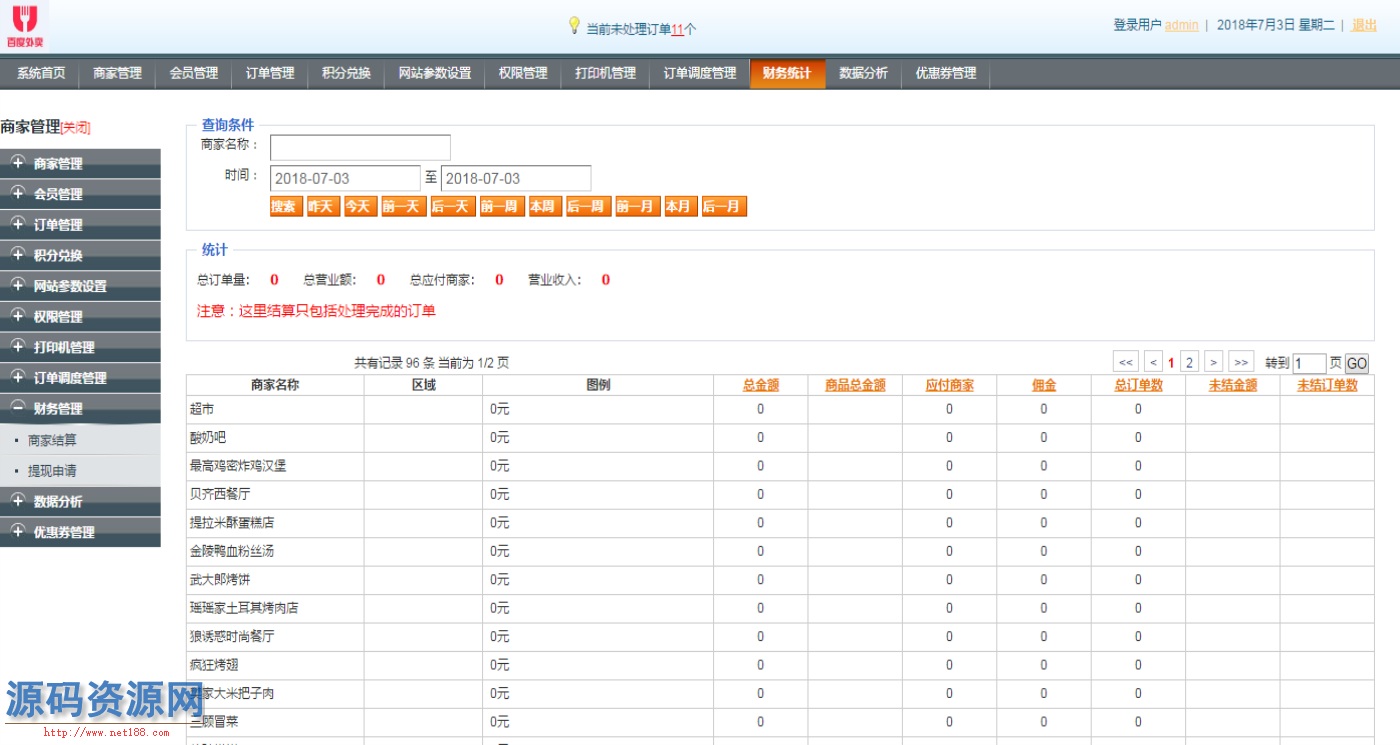Open 会员管理 in top navigation bar
This screenshot has height=745, width=1400.
[x=194, y=74]
